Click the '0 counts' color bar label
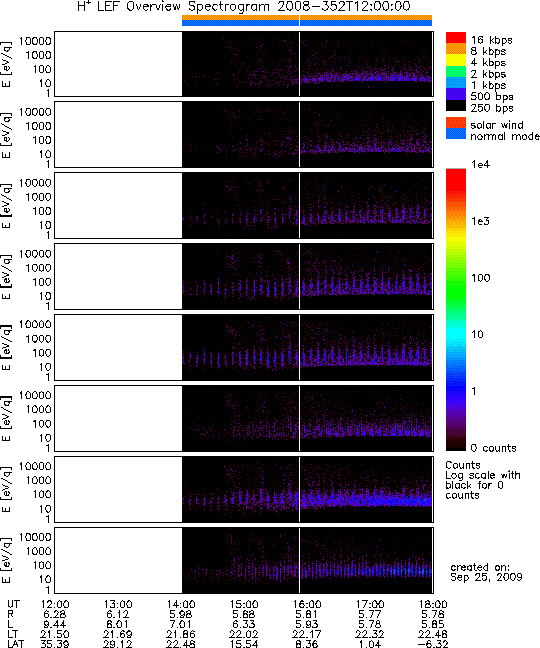540x648 pixels. (x=493, y=448)
